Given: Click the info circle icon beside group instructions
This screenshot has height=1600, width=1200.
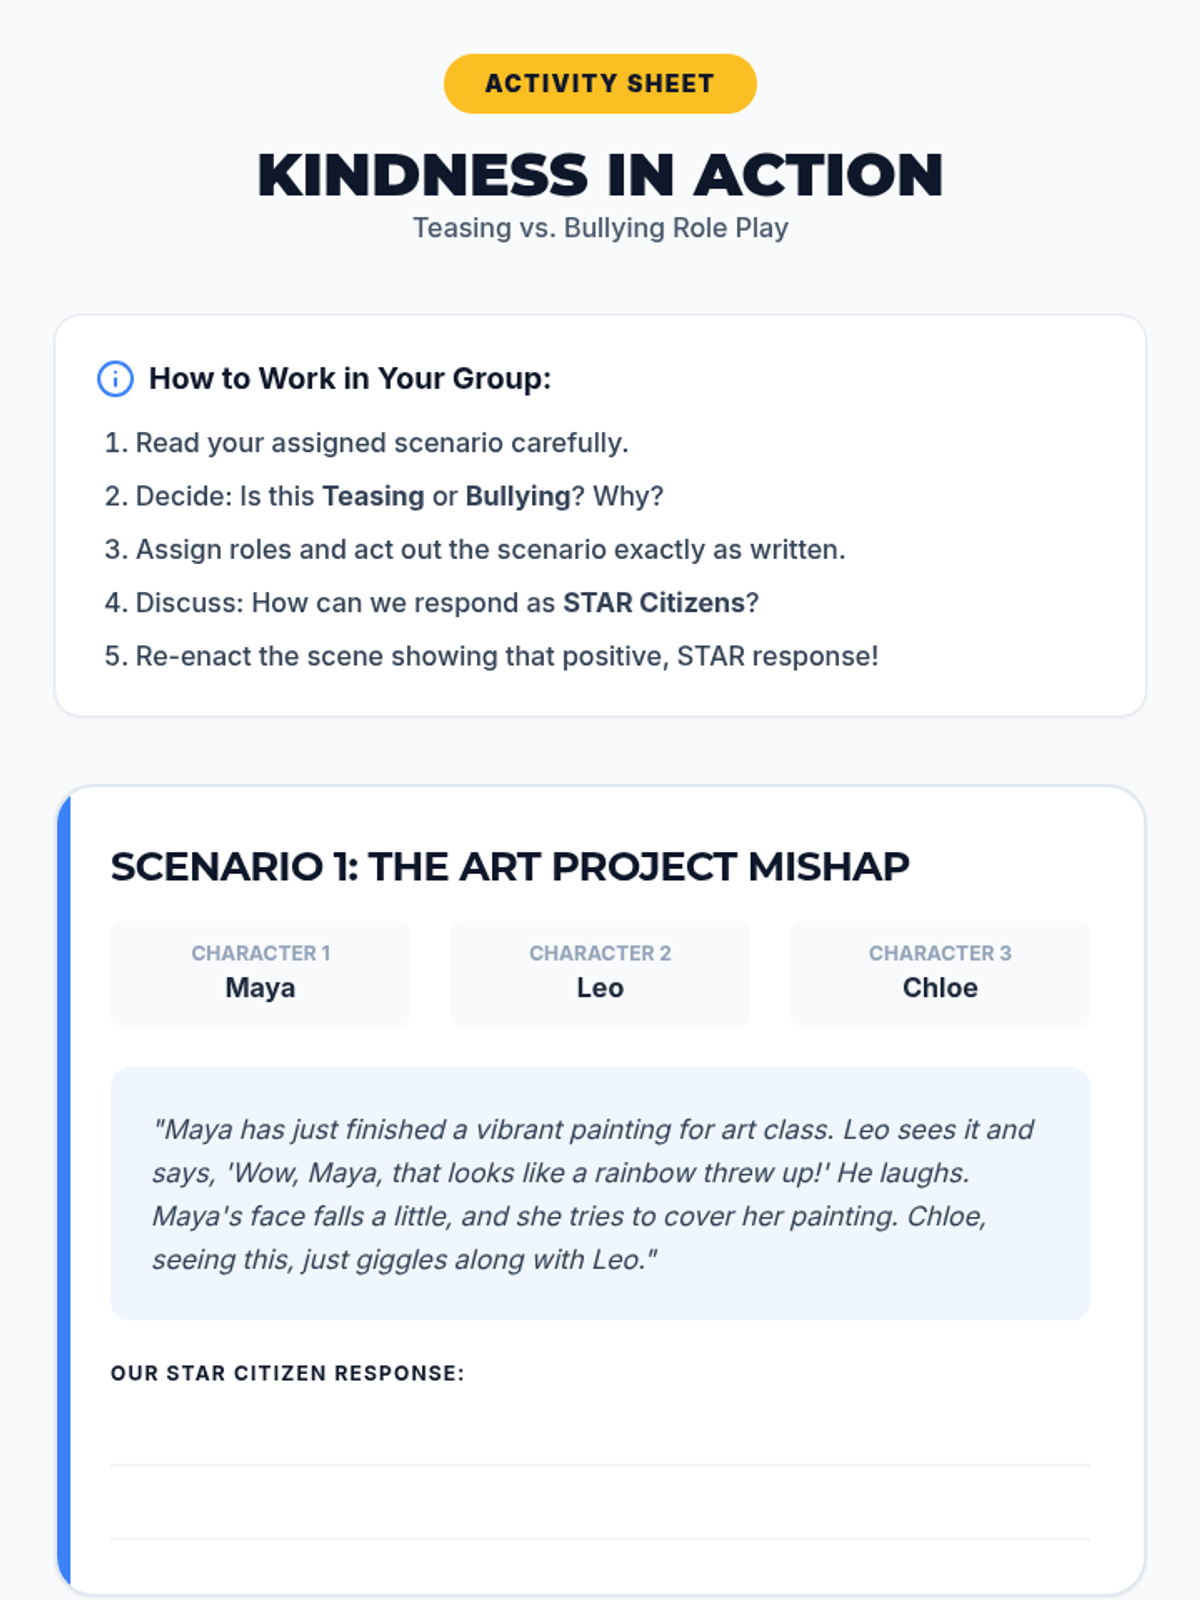Looking at the screenshot, I should point(115,379).
